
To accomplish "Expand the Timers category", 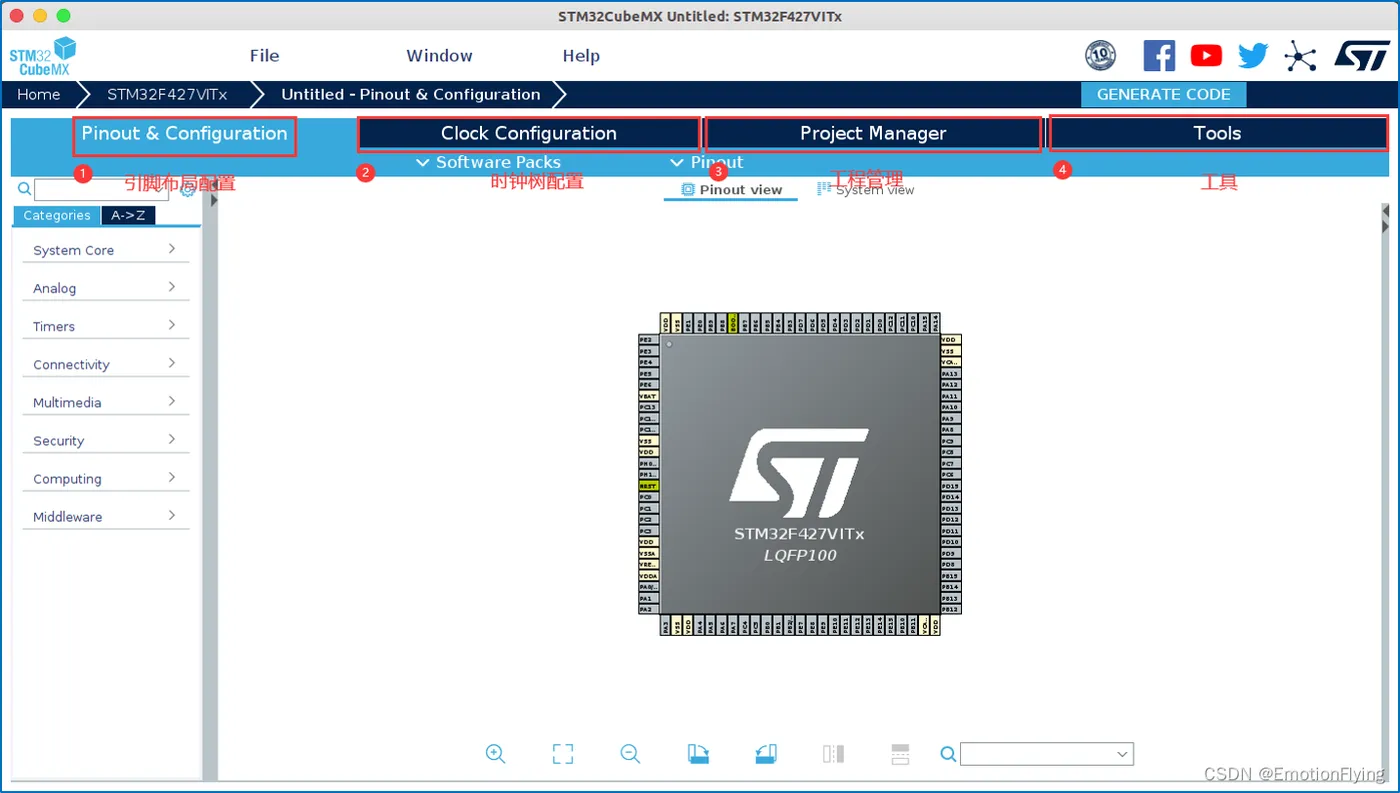I will (x=106, y=326).
